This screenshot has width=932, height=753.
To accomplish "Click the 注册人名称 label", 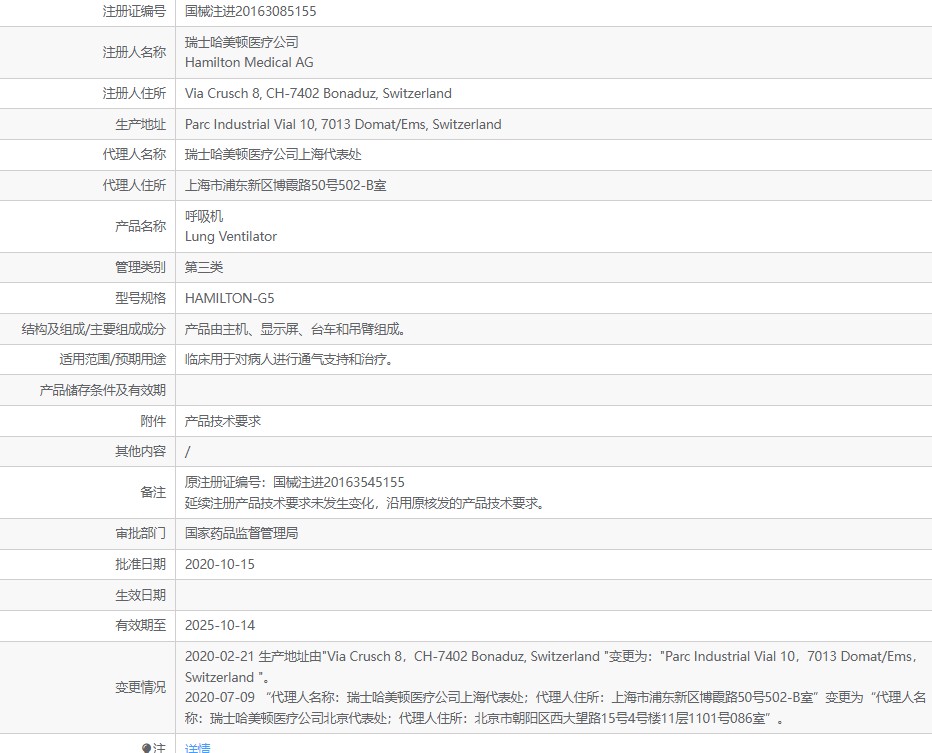I will 134,52.
